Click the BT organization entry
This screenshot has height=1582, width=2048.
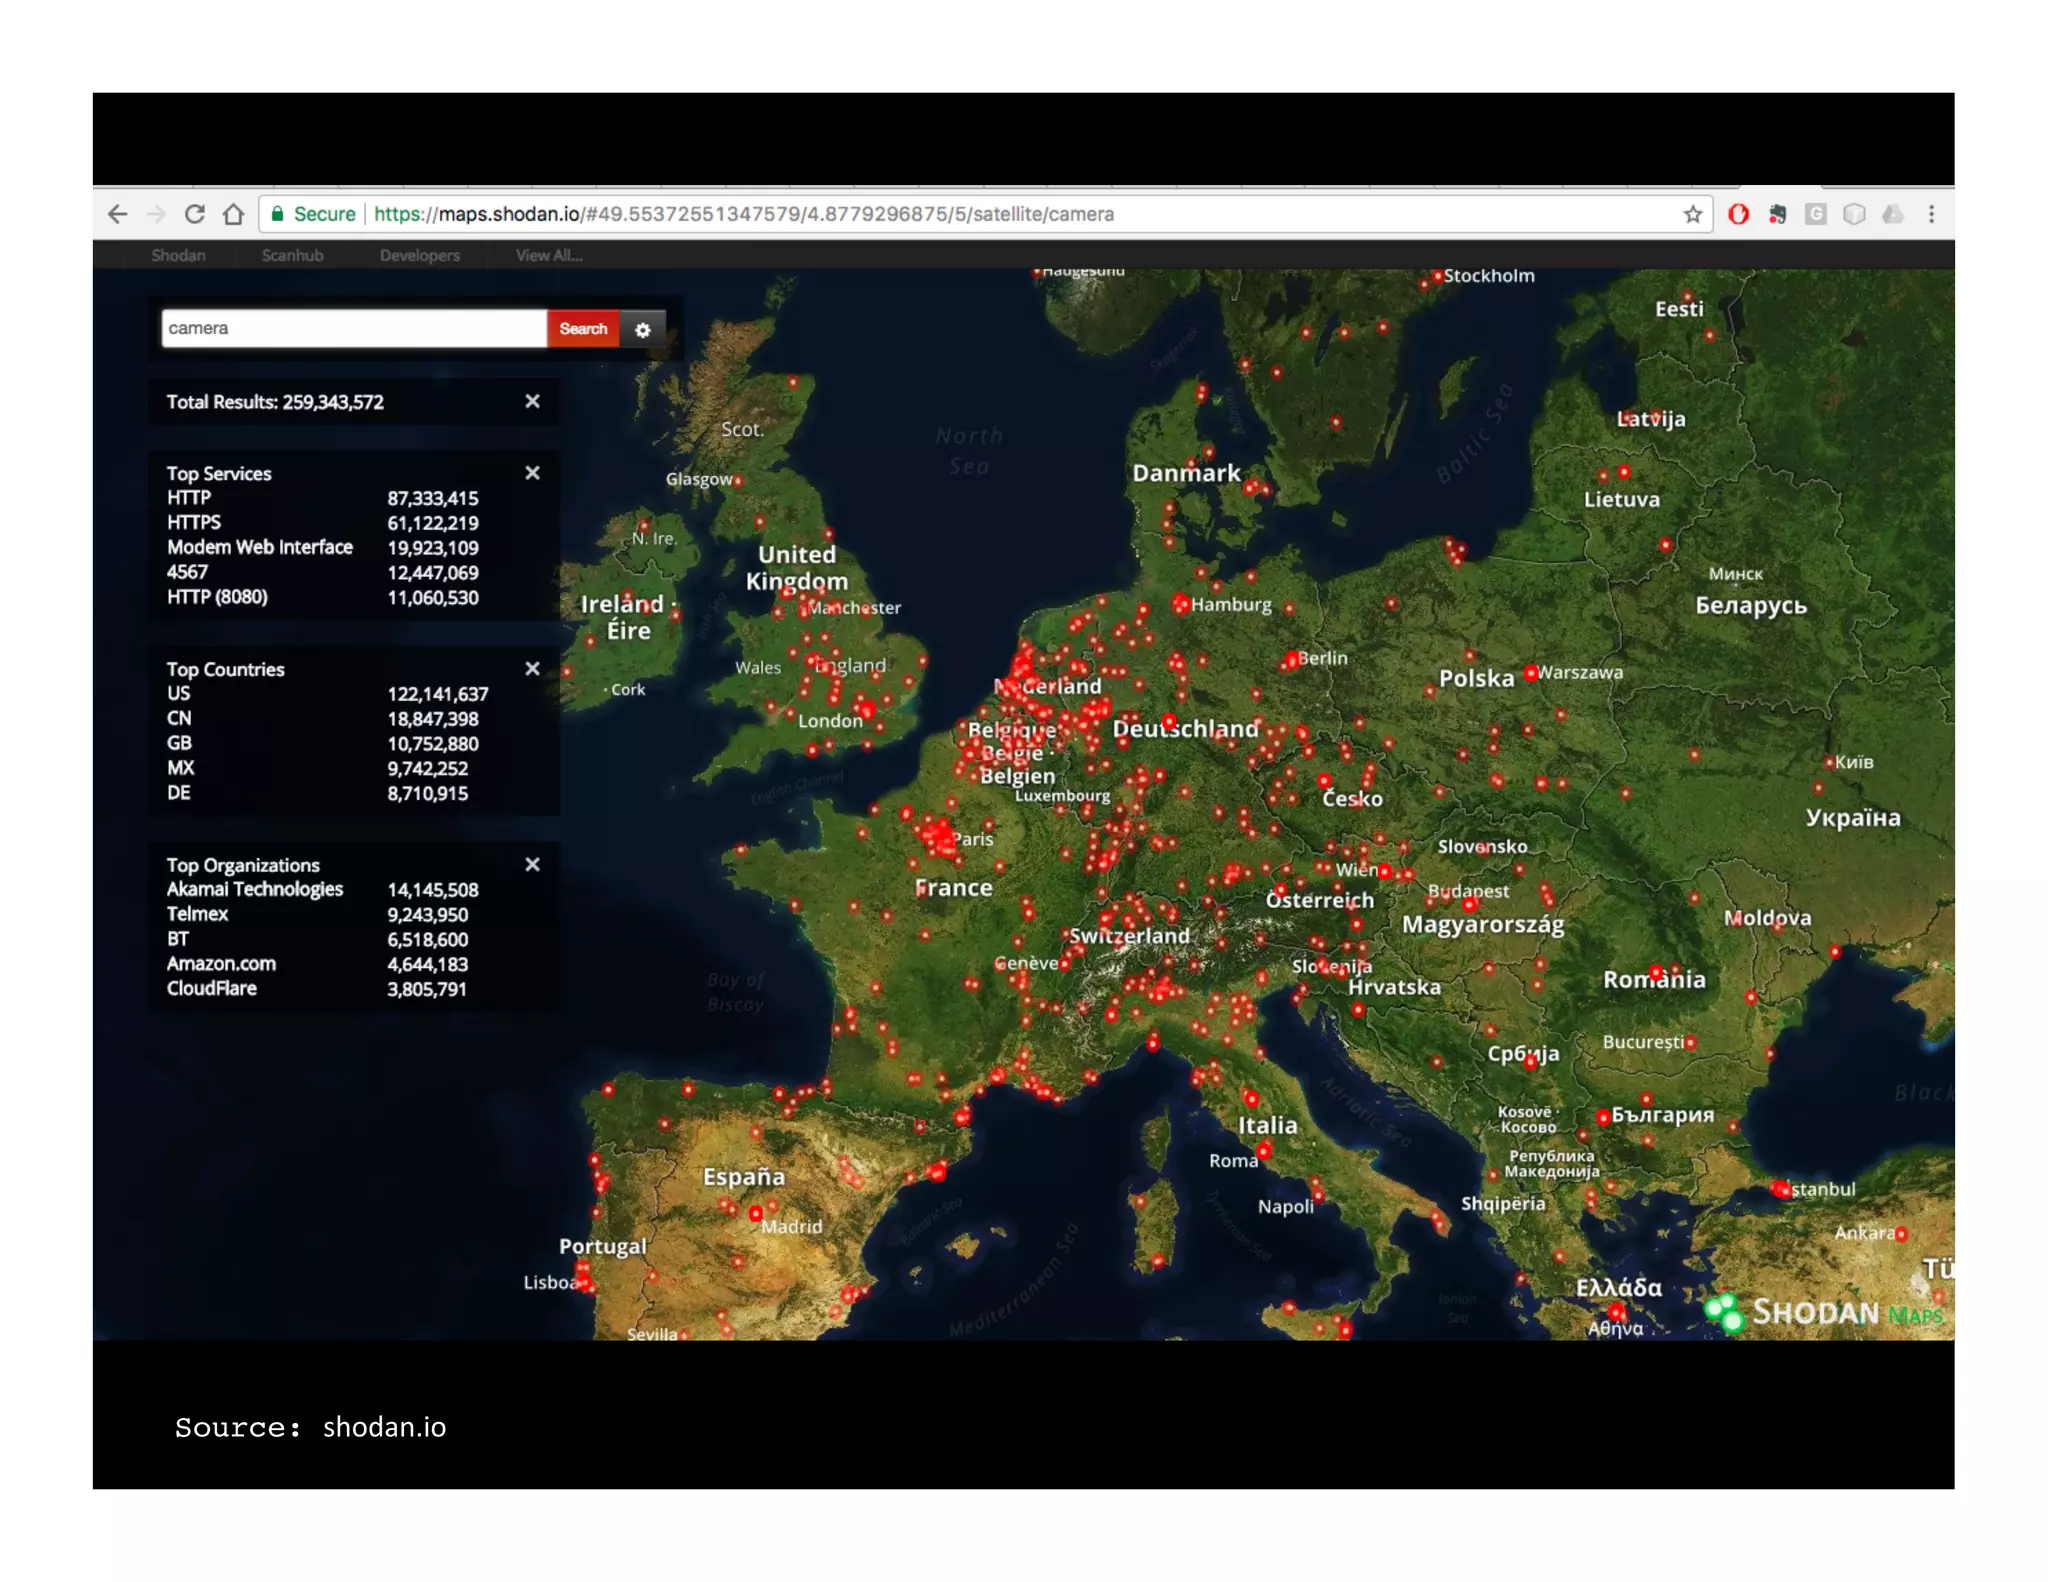click(x=317, y=940)
